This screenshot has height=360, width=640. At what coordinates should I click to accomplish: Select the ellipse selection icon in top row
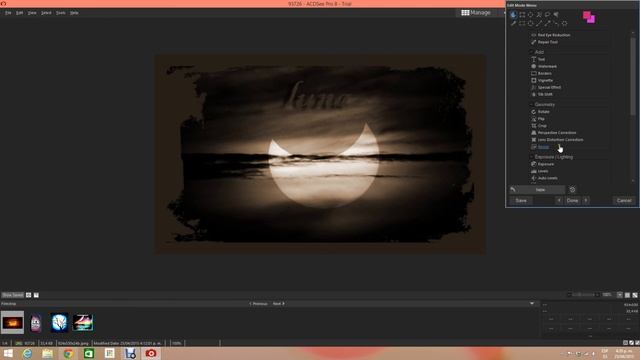coord(531,15)
